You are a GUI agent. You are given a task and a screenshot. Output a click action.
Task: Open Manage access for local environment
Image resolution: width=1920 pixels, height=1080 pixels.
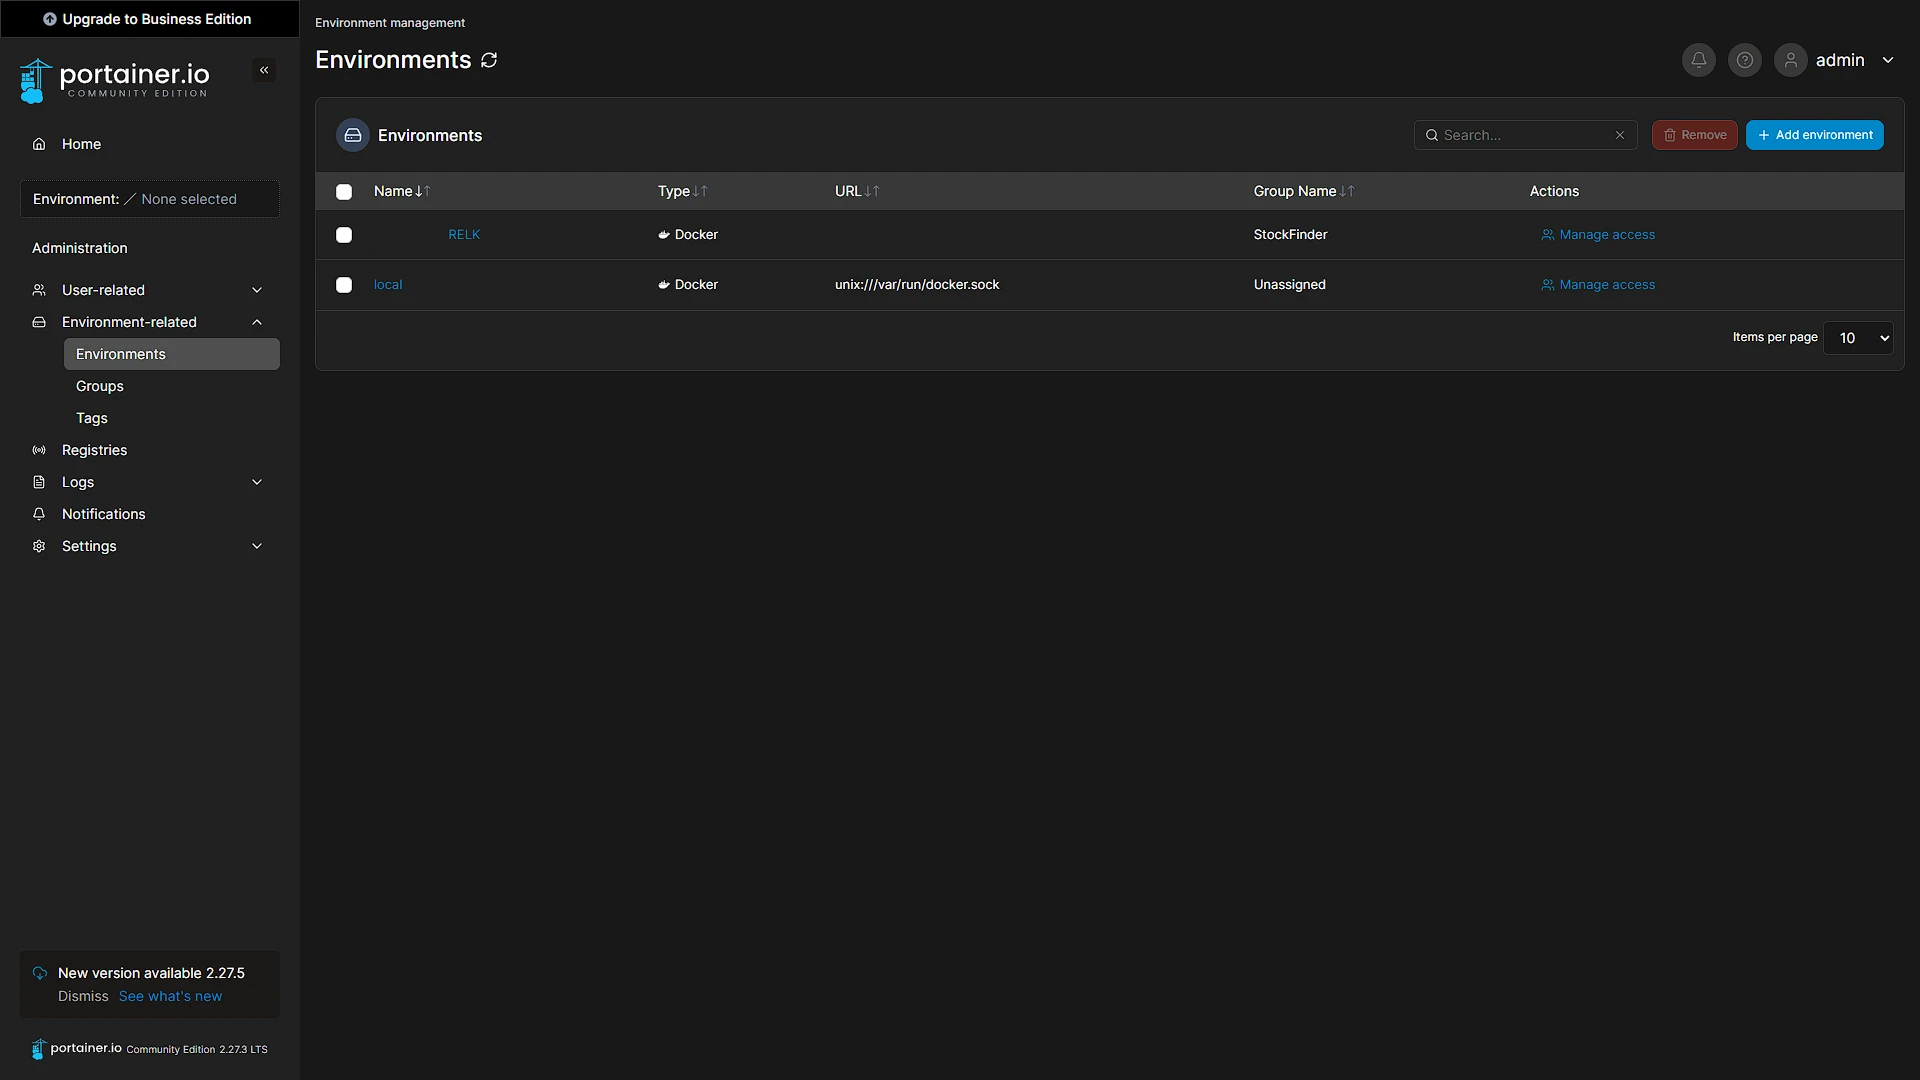pos(1597,285)
